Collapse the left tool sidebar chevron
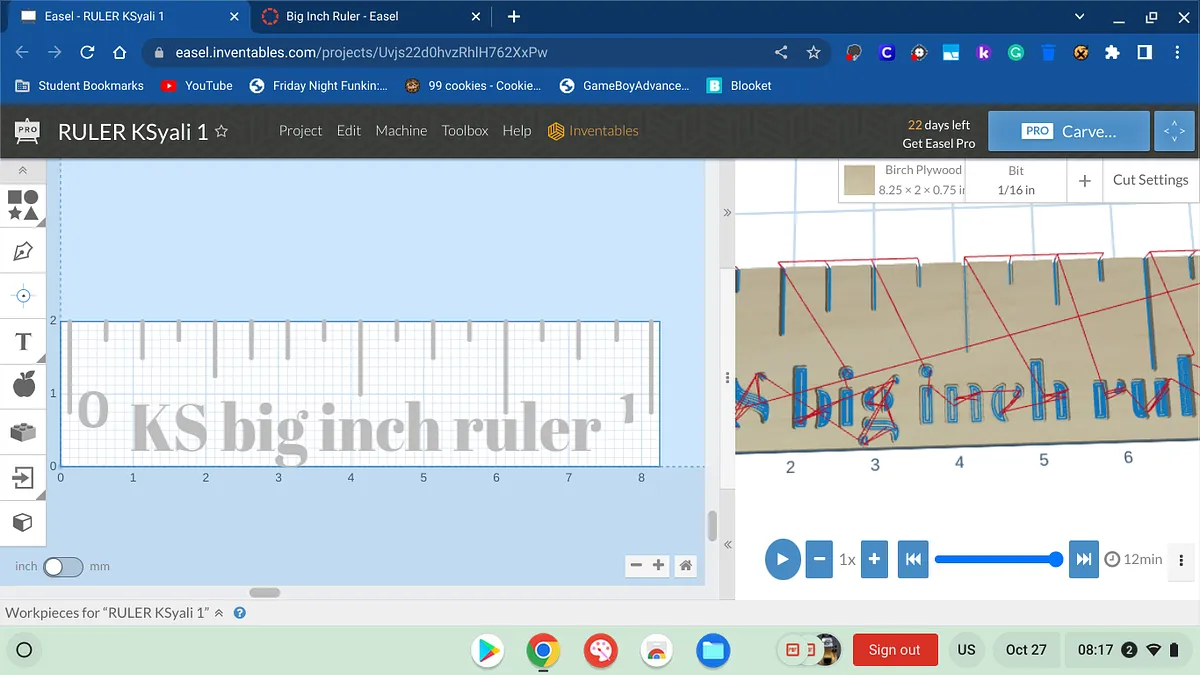This screenshot has width=1200, height=675. 23,172
